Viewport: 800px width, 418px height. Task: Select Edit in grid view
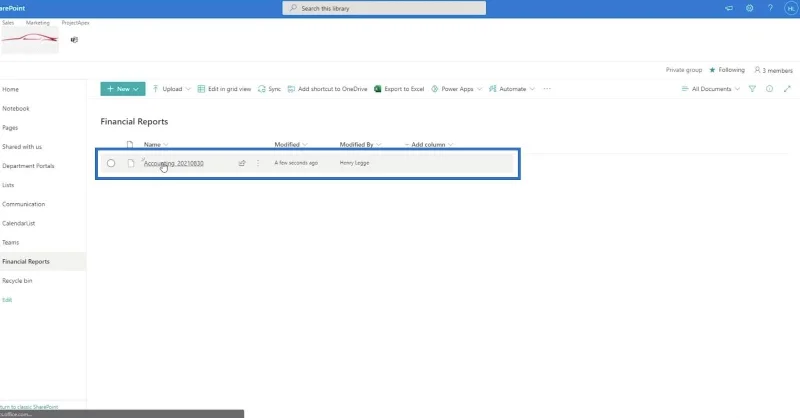(x=224, y=89)
